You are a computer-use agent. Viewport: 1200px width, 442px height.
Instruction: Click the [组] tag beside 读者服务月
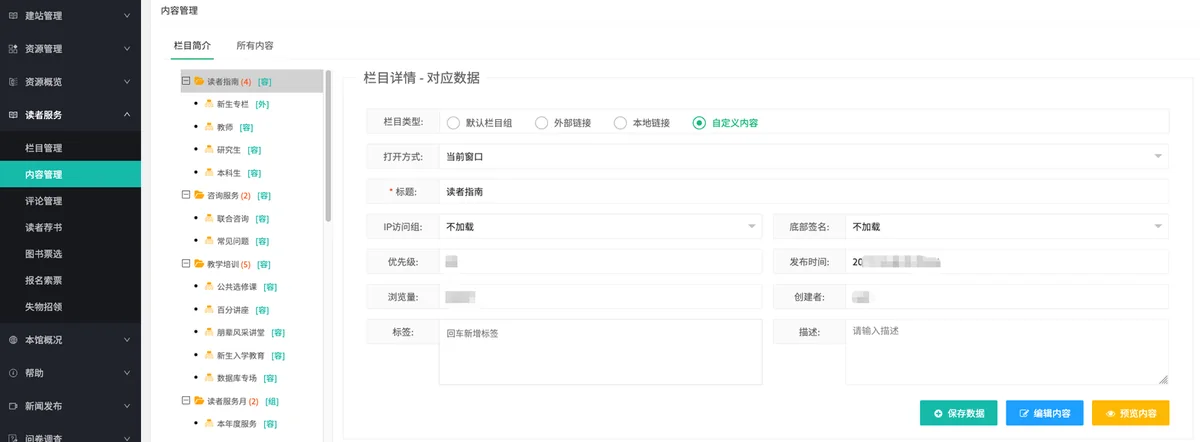pyautogui.click(x=271, y=401)
